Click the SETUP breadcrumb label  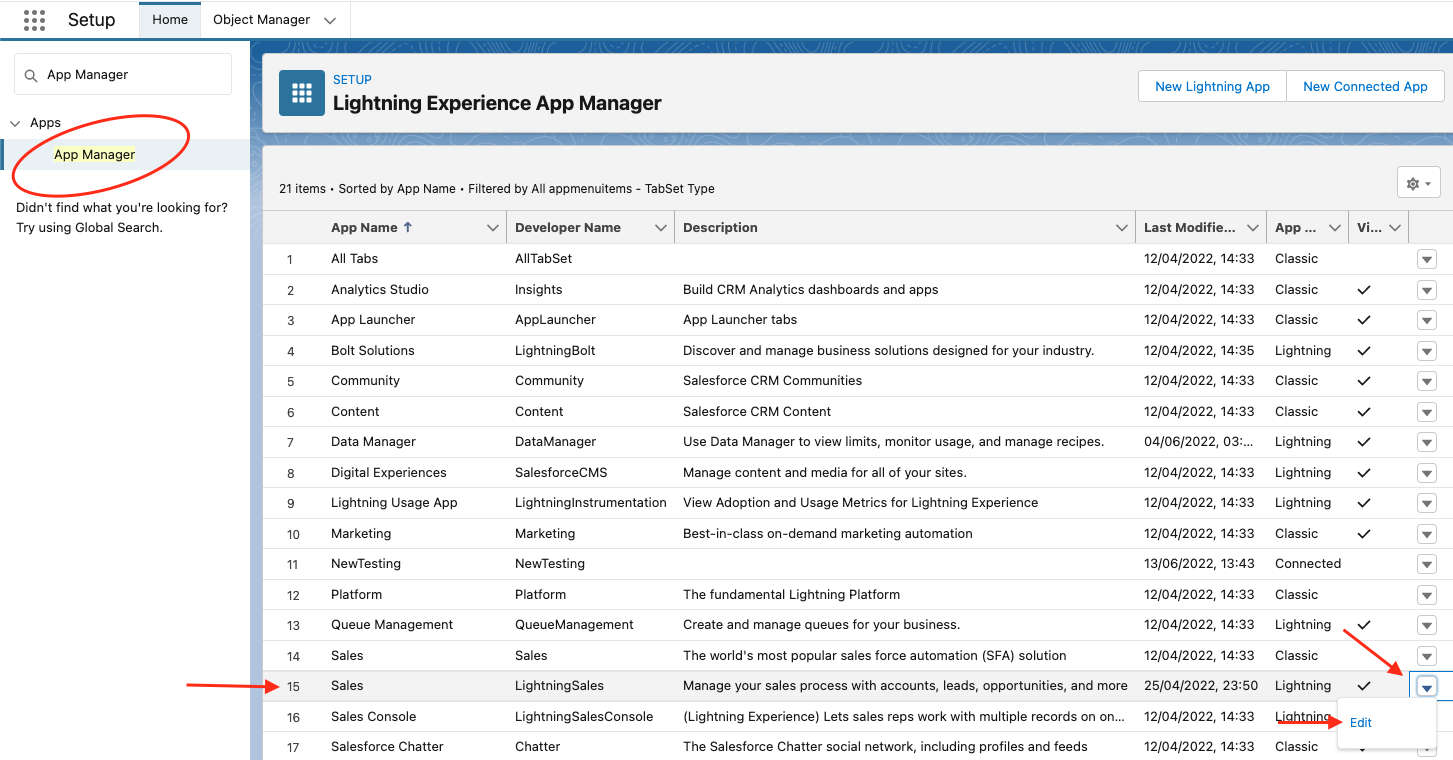pyautogui.click(x=352, y=80)
